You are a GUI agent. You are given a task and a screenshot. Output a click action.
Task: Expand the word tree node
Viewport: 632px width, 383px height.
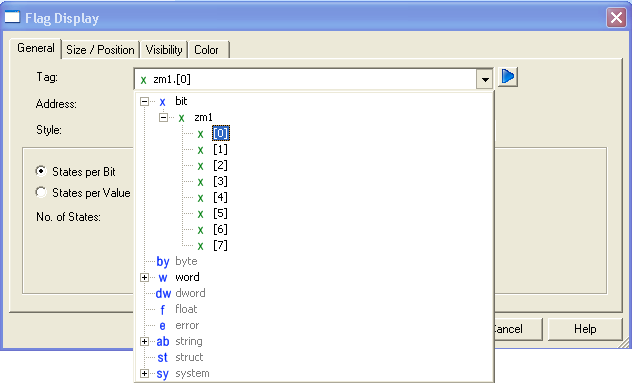click(x=144, y=277)
